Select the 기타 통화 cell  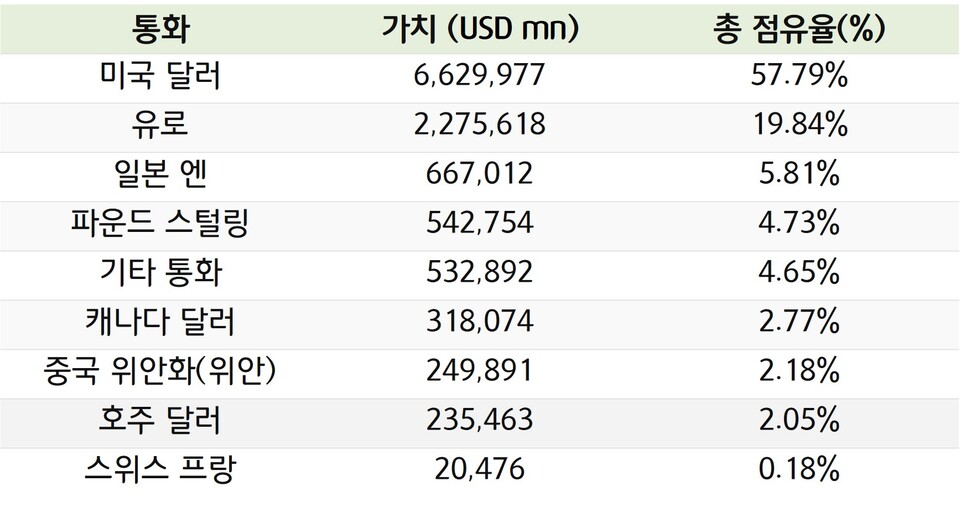[x=160, y=274]
